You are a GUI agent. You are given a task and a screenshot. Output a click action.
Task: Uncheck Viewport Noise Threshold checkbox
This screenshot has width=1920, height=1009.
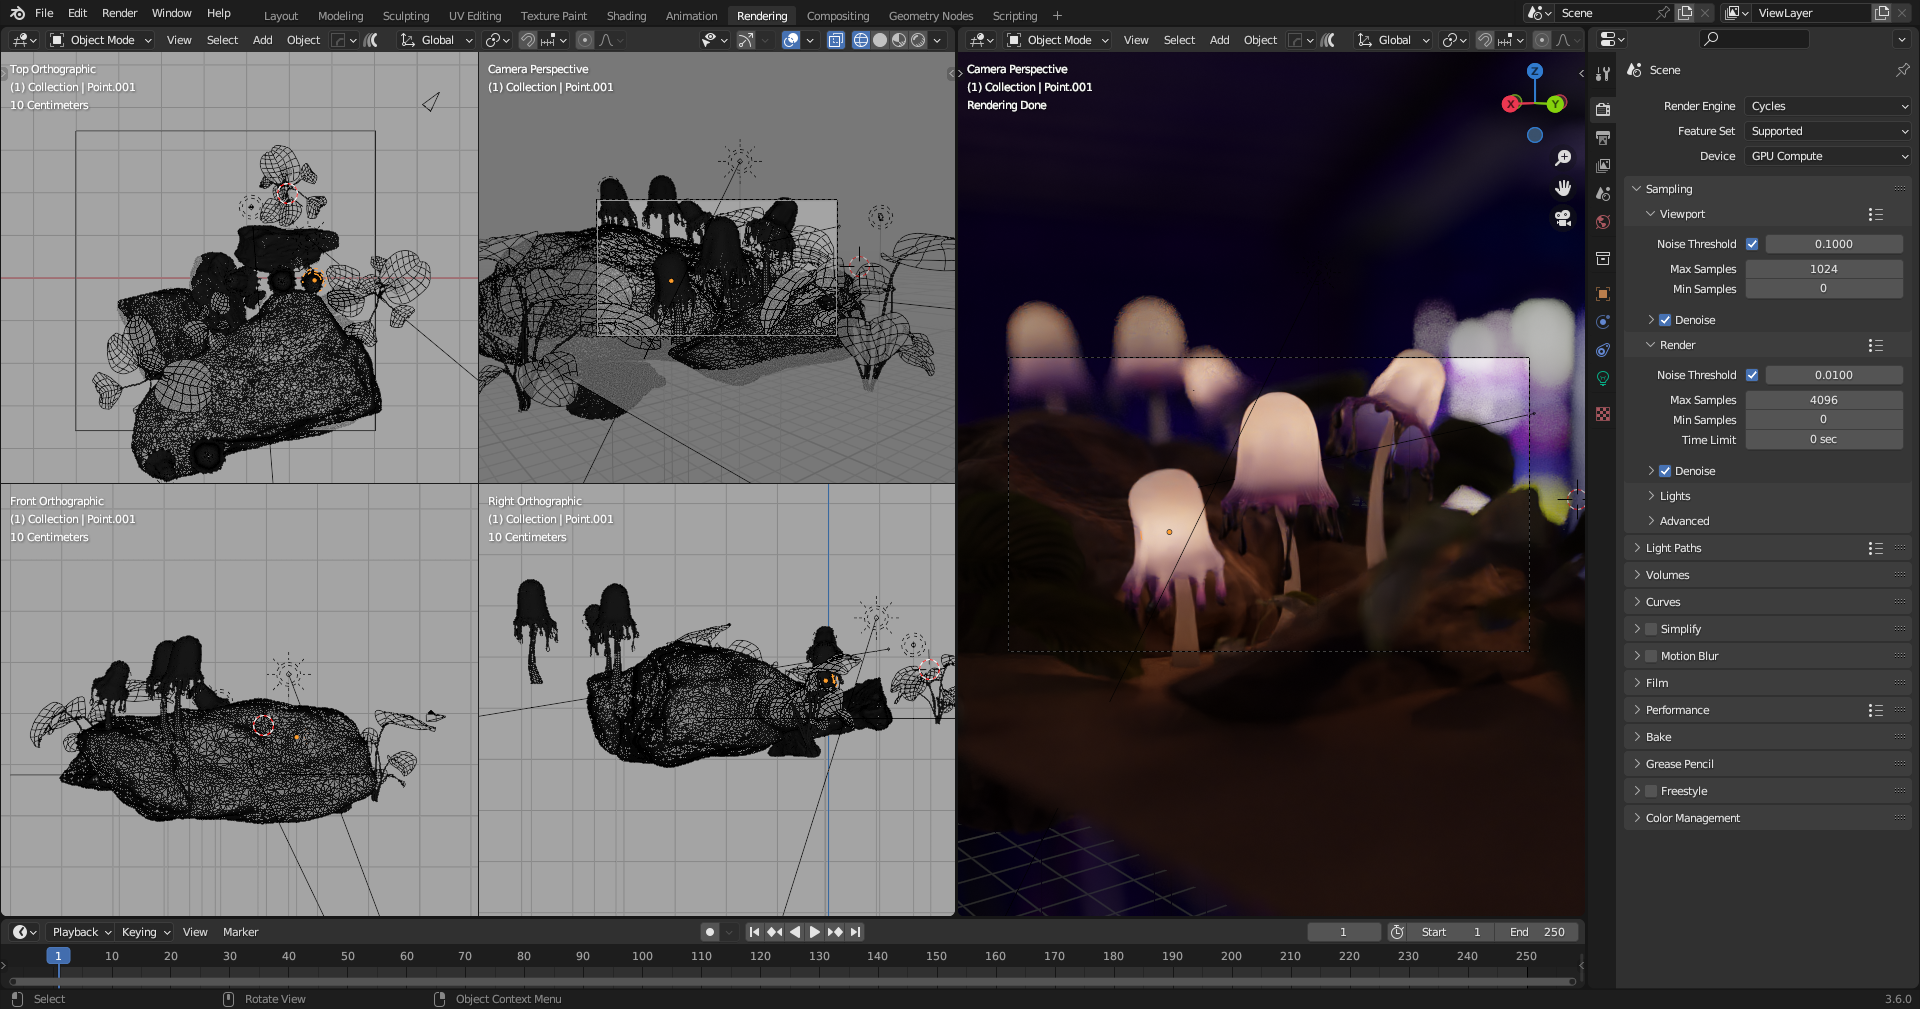[1752, 244]
